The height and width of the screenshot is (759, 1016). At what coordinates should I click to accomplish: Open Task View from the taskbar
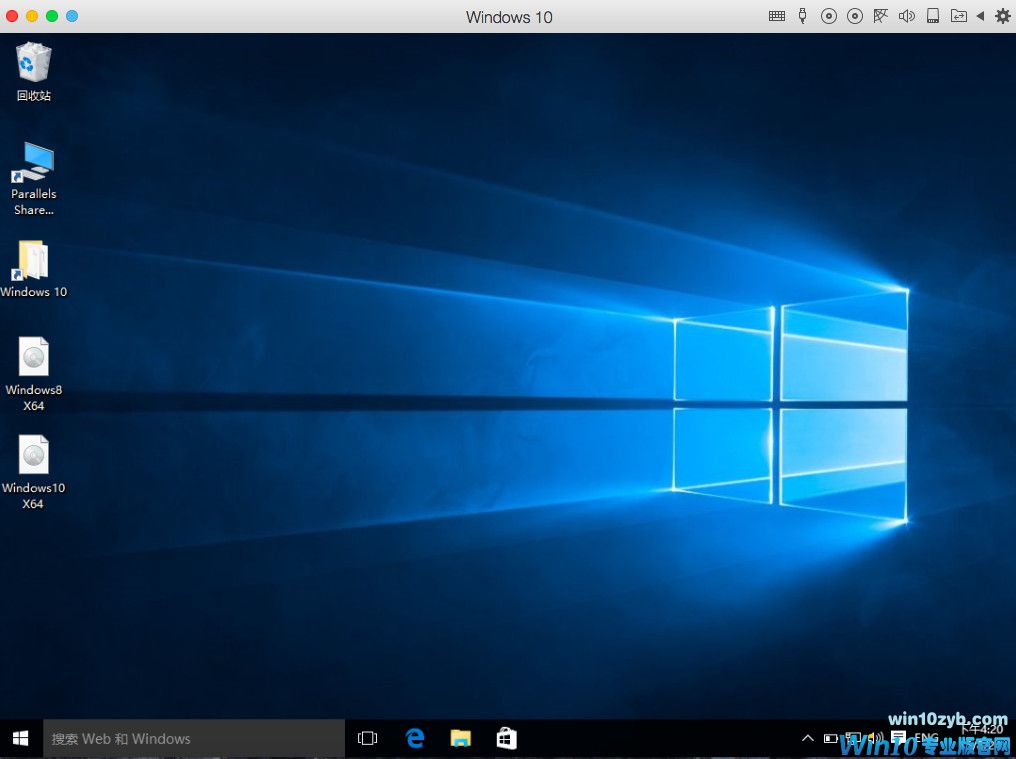[368, 739]
